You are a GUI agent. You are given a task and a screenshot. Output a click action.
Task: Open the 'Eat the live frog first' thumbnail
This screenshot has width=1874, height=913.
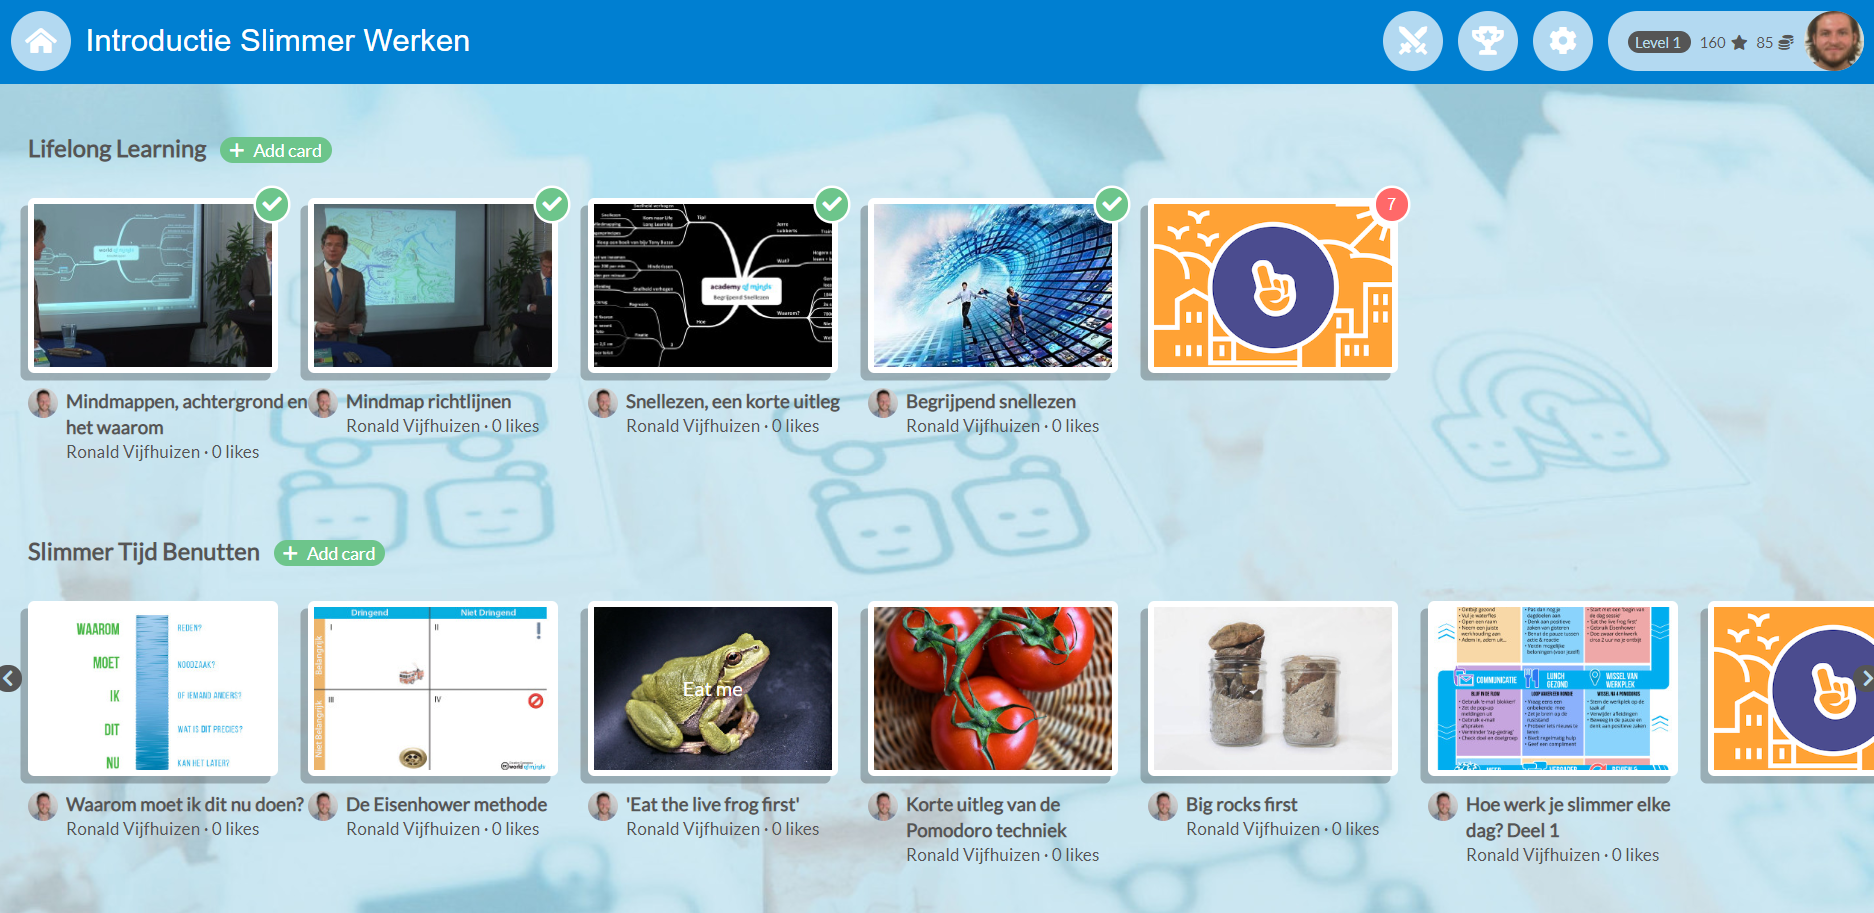coord(713,689)
